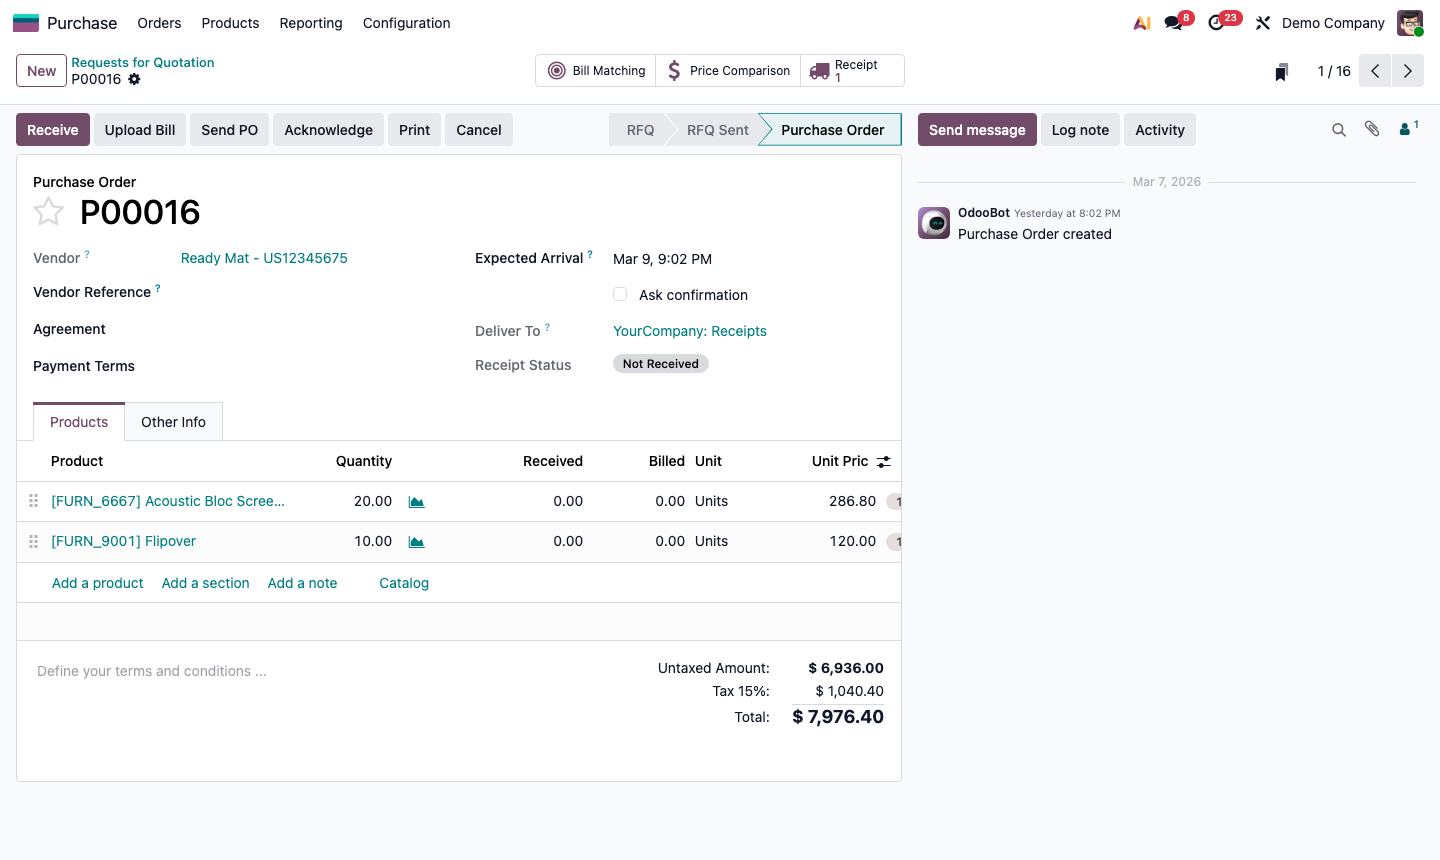View forecast chart for Acoustic Bloc Screens
1440x860 pixels.
pos(416,501)
